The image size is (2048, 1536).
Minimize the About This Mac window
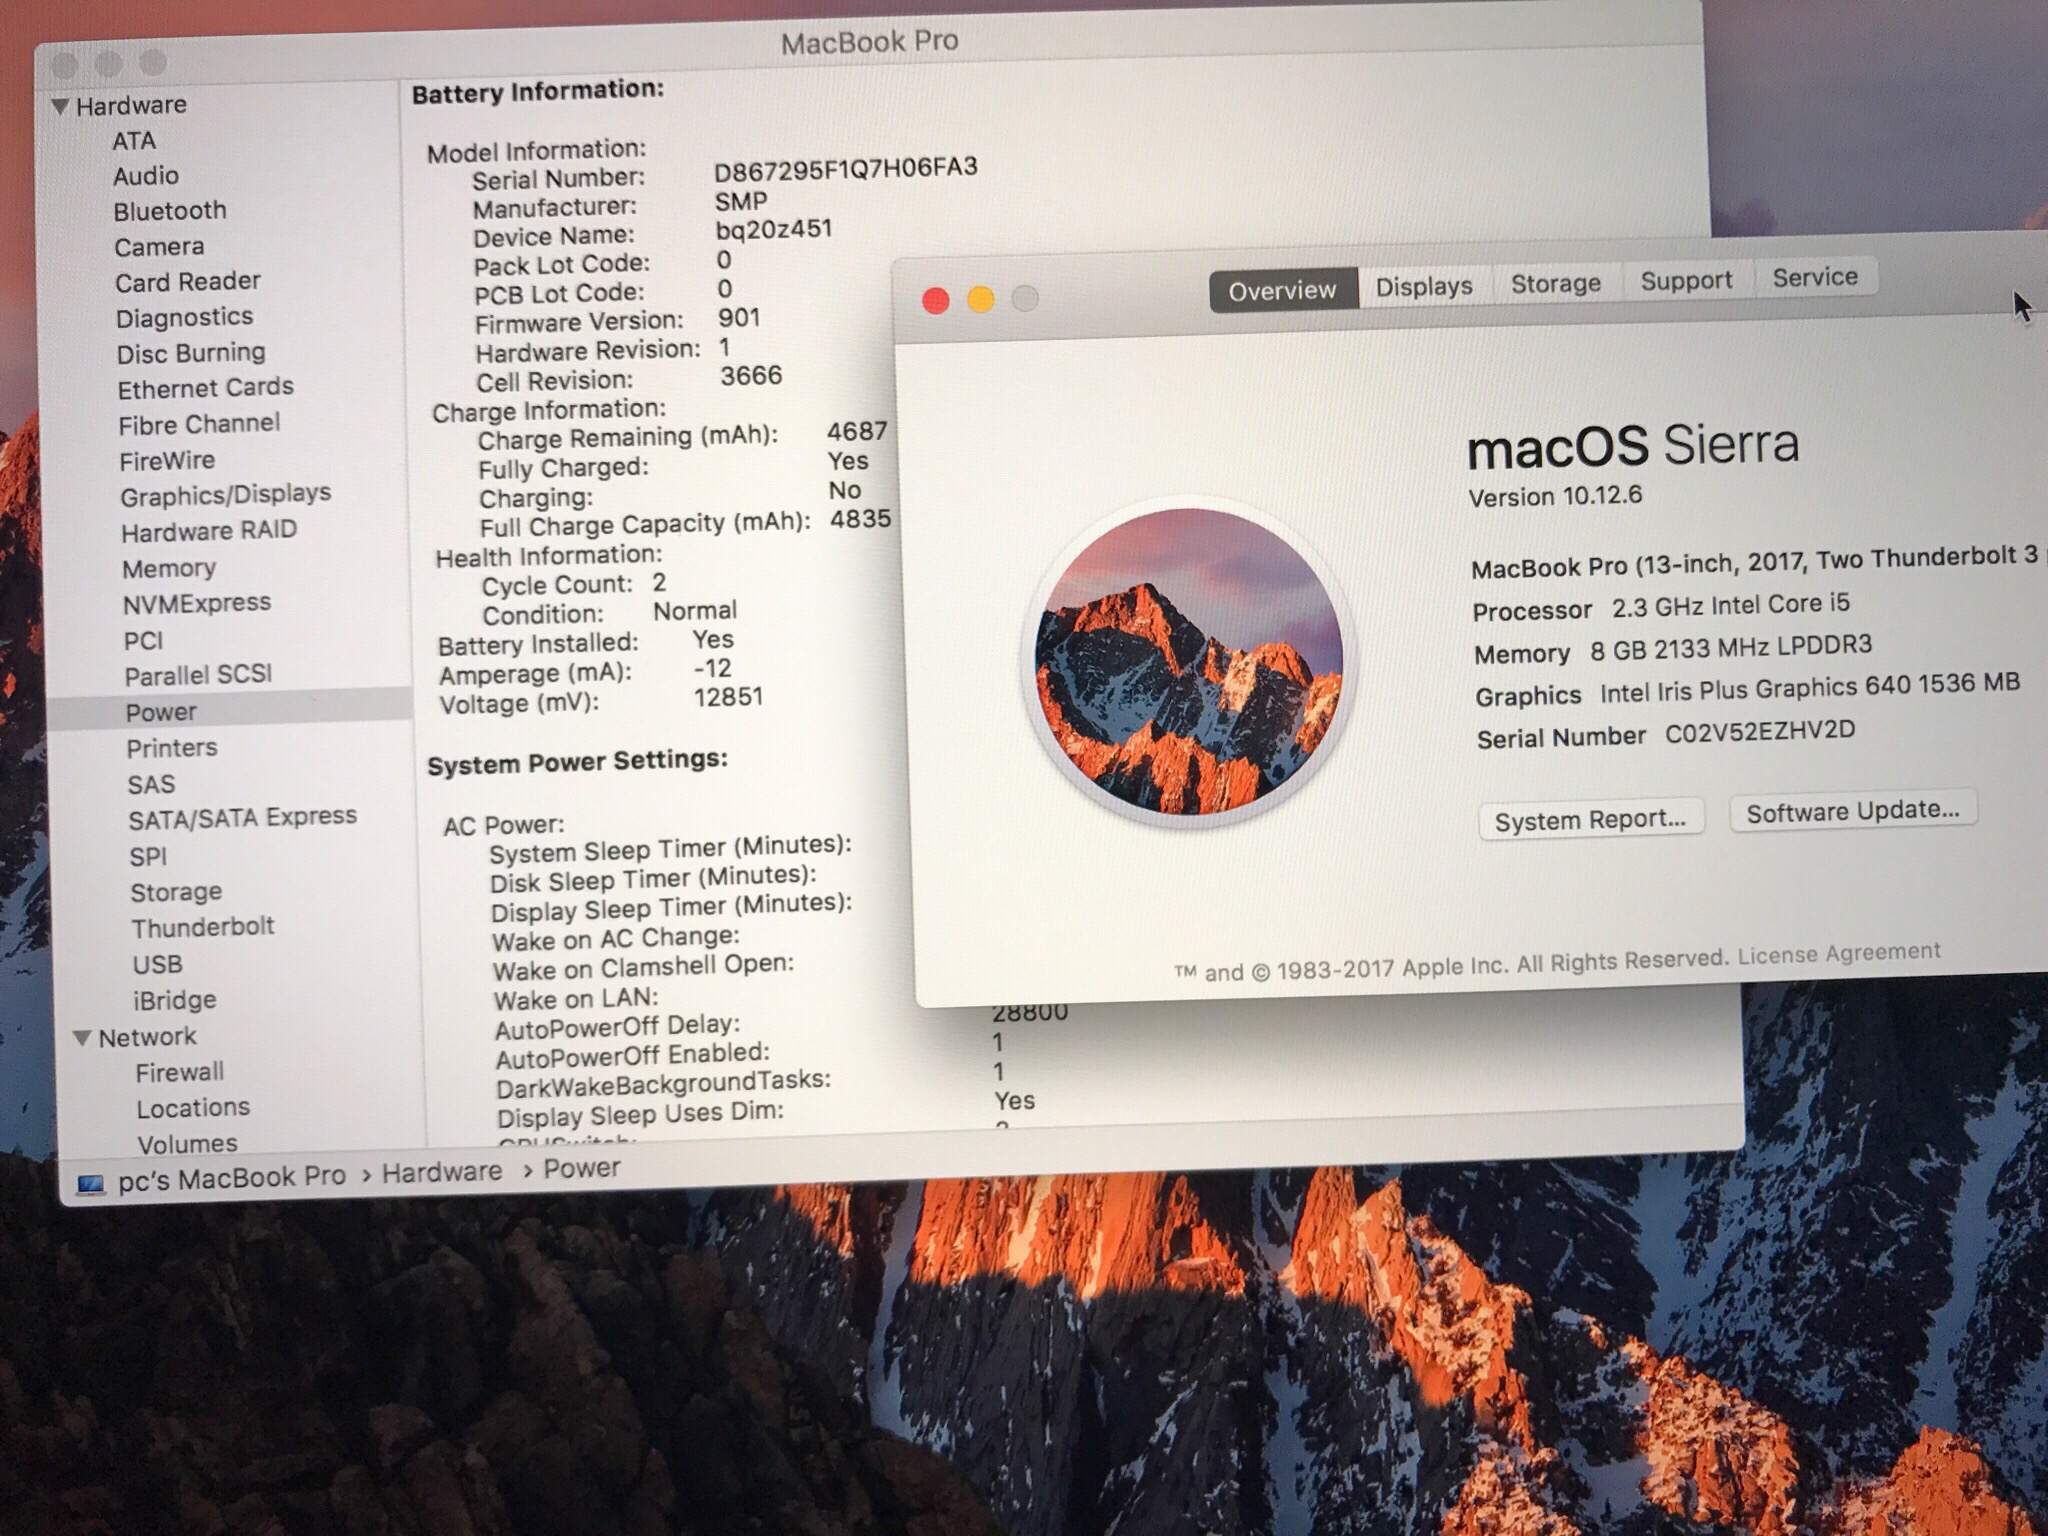click(x=981, y=300)
